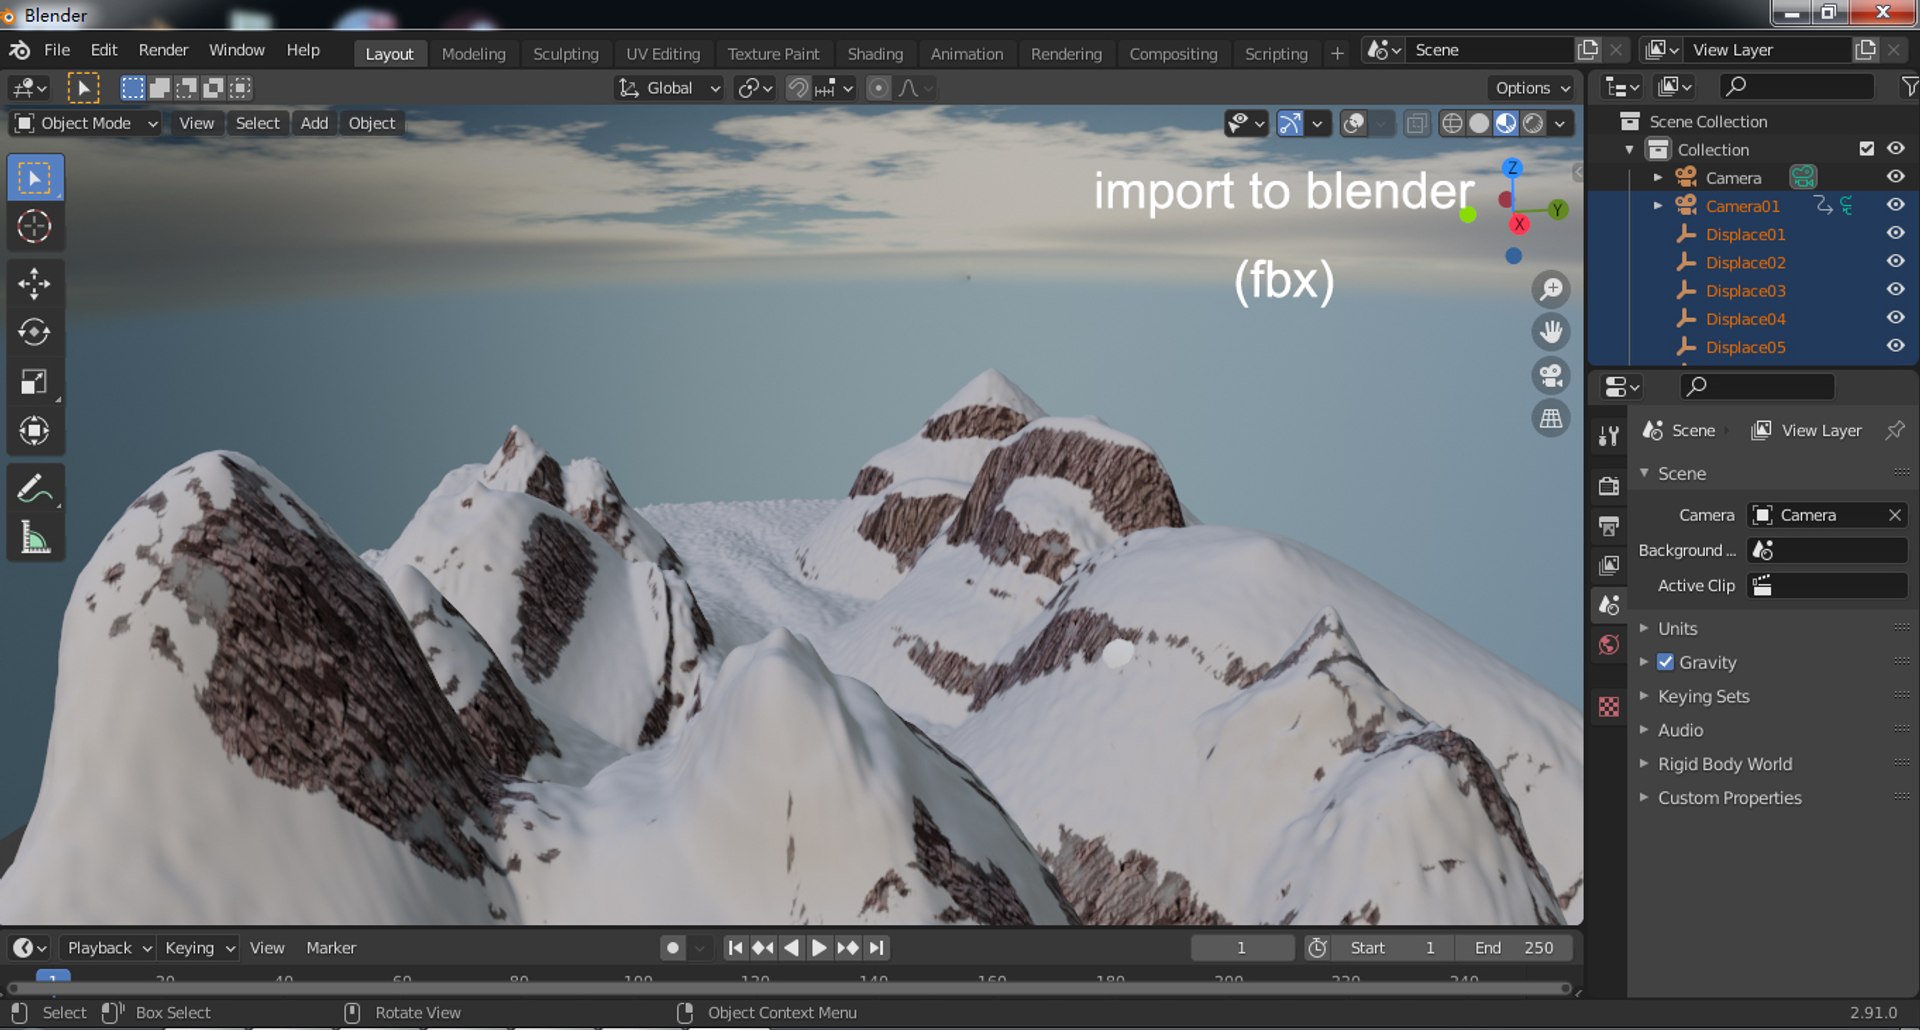Switch to the Sculpting workspace tab
Image resolution: width=1920 pixels, height=1030 pixels.
[x=565, y=54]
